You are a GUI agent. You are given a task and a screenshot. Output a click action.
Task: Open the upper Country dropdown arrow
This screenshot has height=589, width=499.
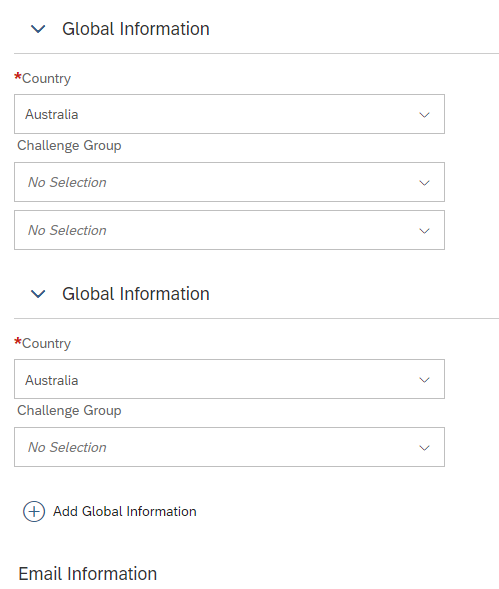tap(424, 115)
